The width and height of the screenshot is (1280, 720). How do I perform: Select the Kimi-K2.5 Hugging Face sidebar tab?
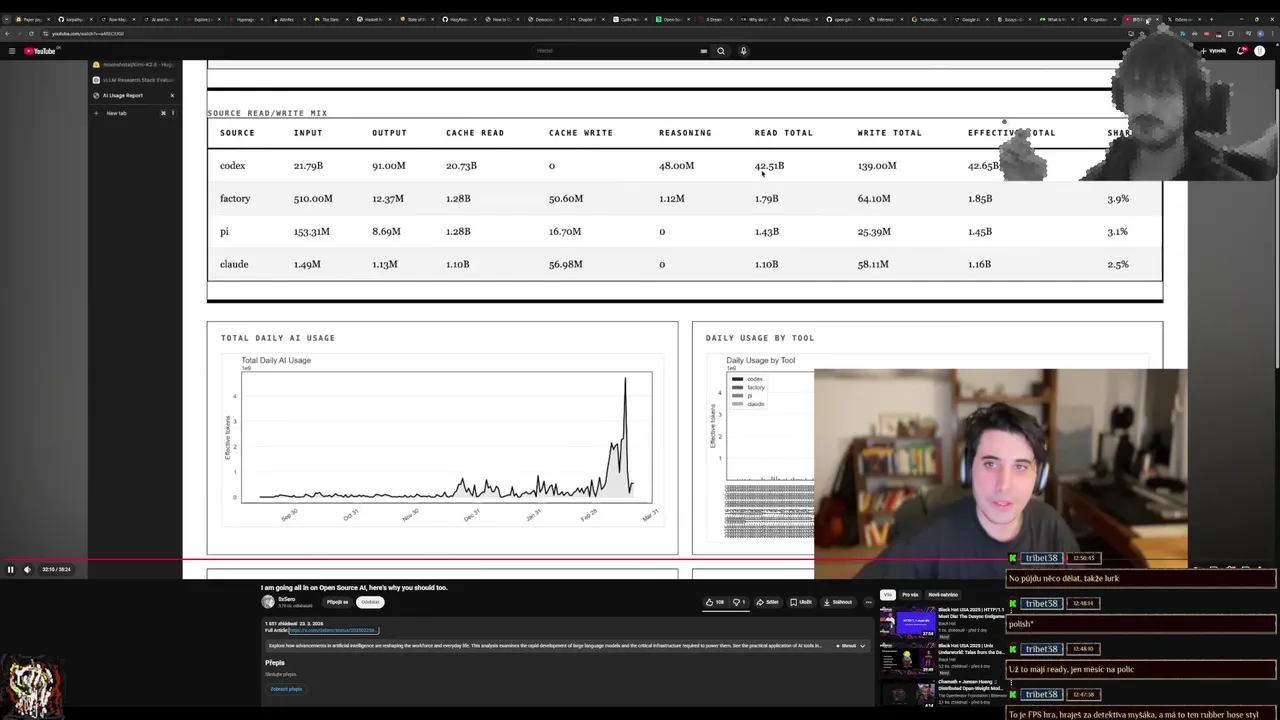[134, 65]
